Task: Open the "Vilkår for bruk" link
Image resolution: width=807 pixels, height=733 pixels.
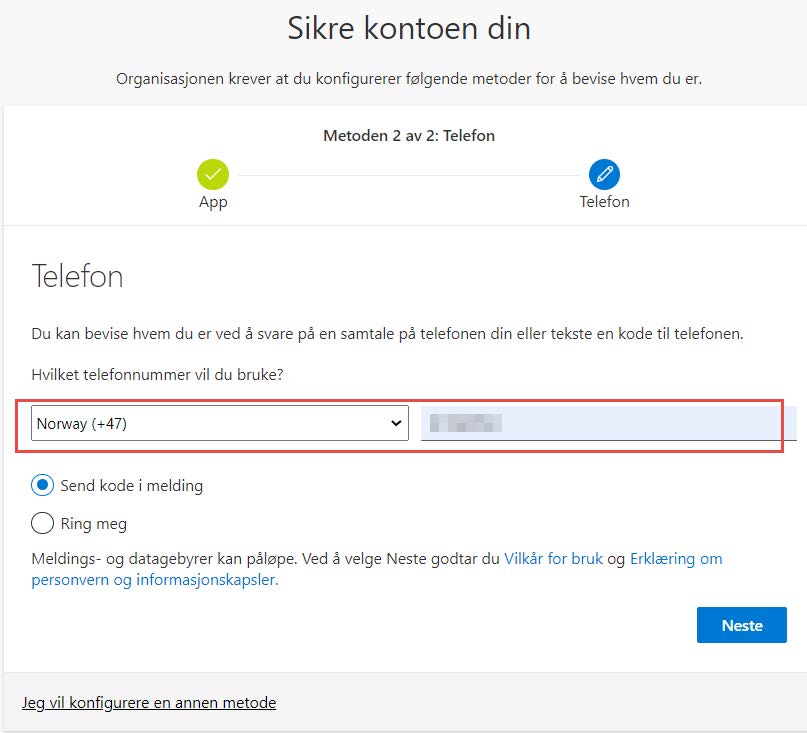Action: coord(553,559)
